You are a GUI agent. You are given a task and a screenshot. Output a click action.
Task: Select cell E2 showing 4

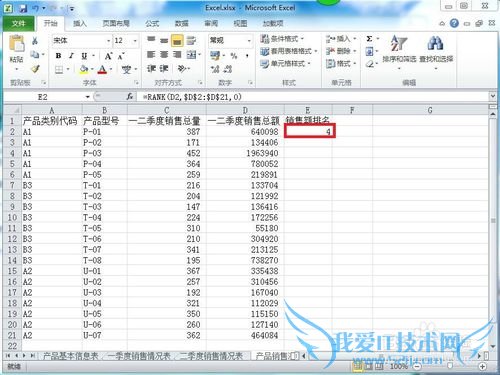[x=309, y=131]
